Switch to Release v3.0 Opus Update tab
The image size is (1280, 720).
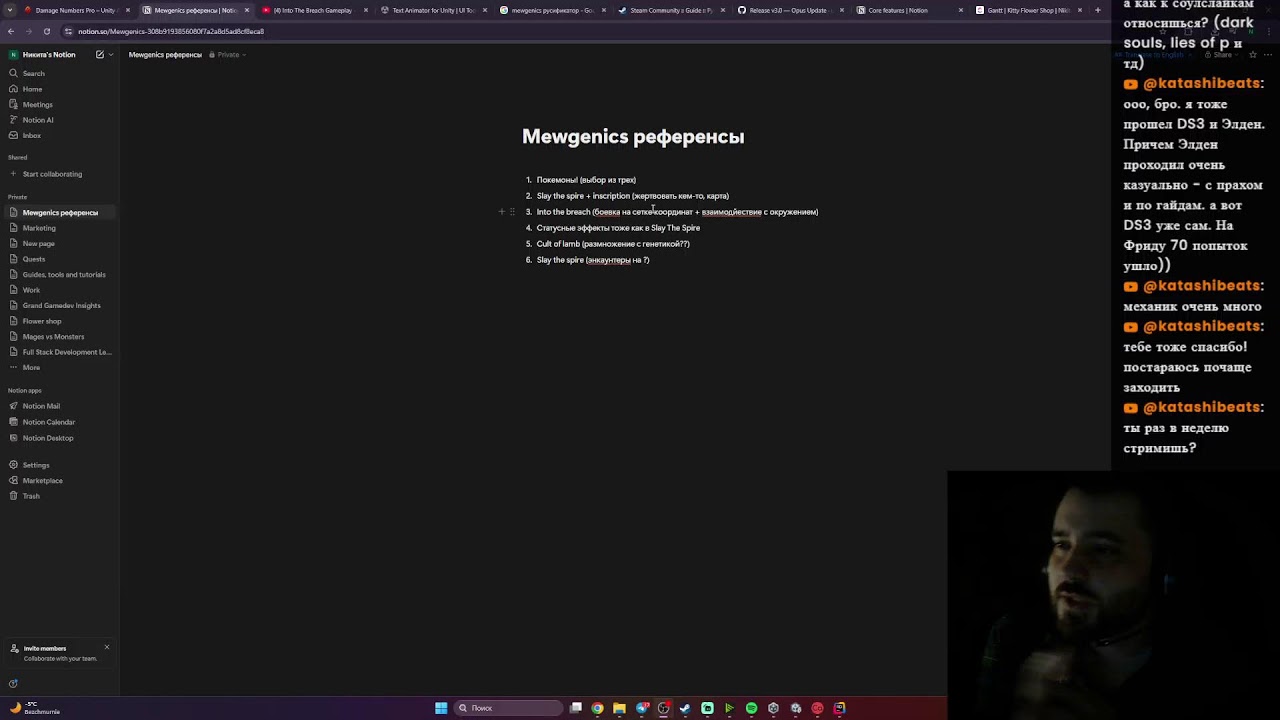(x=789, y=10)
